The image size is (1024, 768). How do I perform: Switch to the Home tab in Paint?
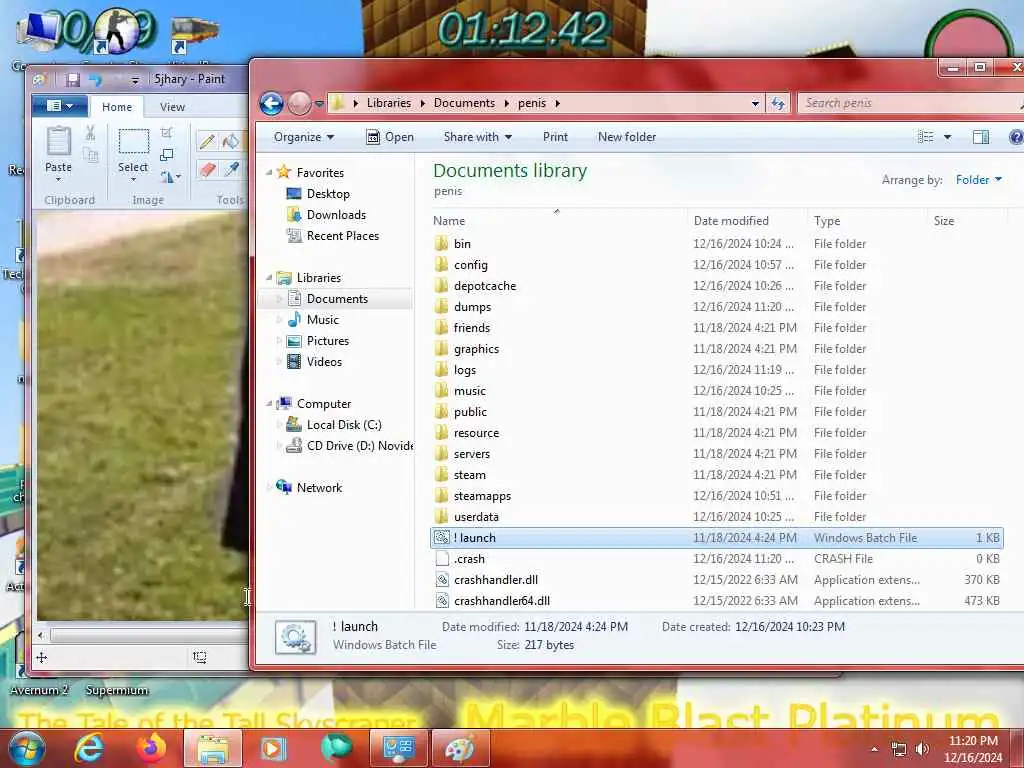pos(117,106)
